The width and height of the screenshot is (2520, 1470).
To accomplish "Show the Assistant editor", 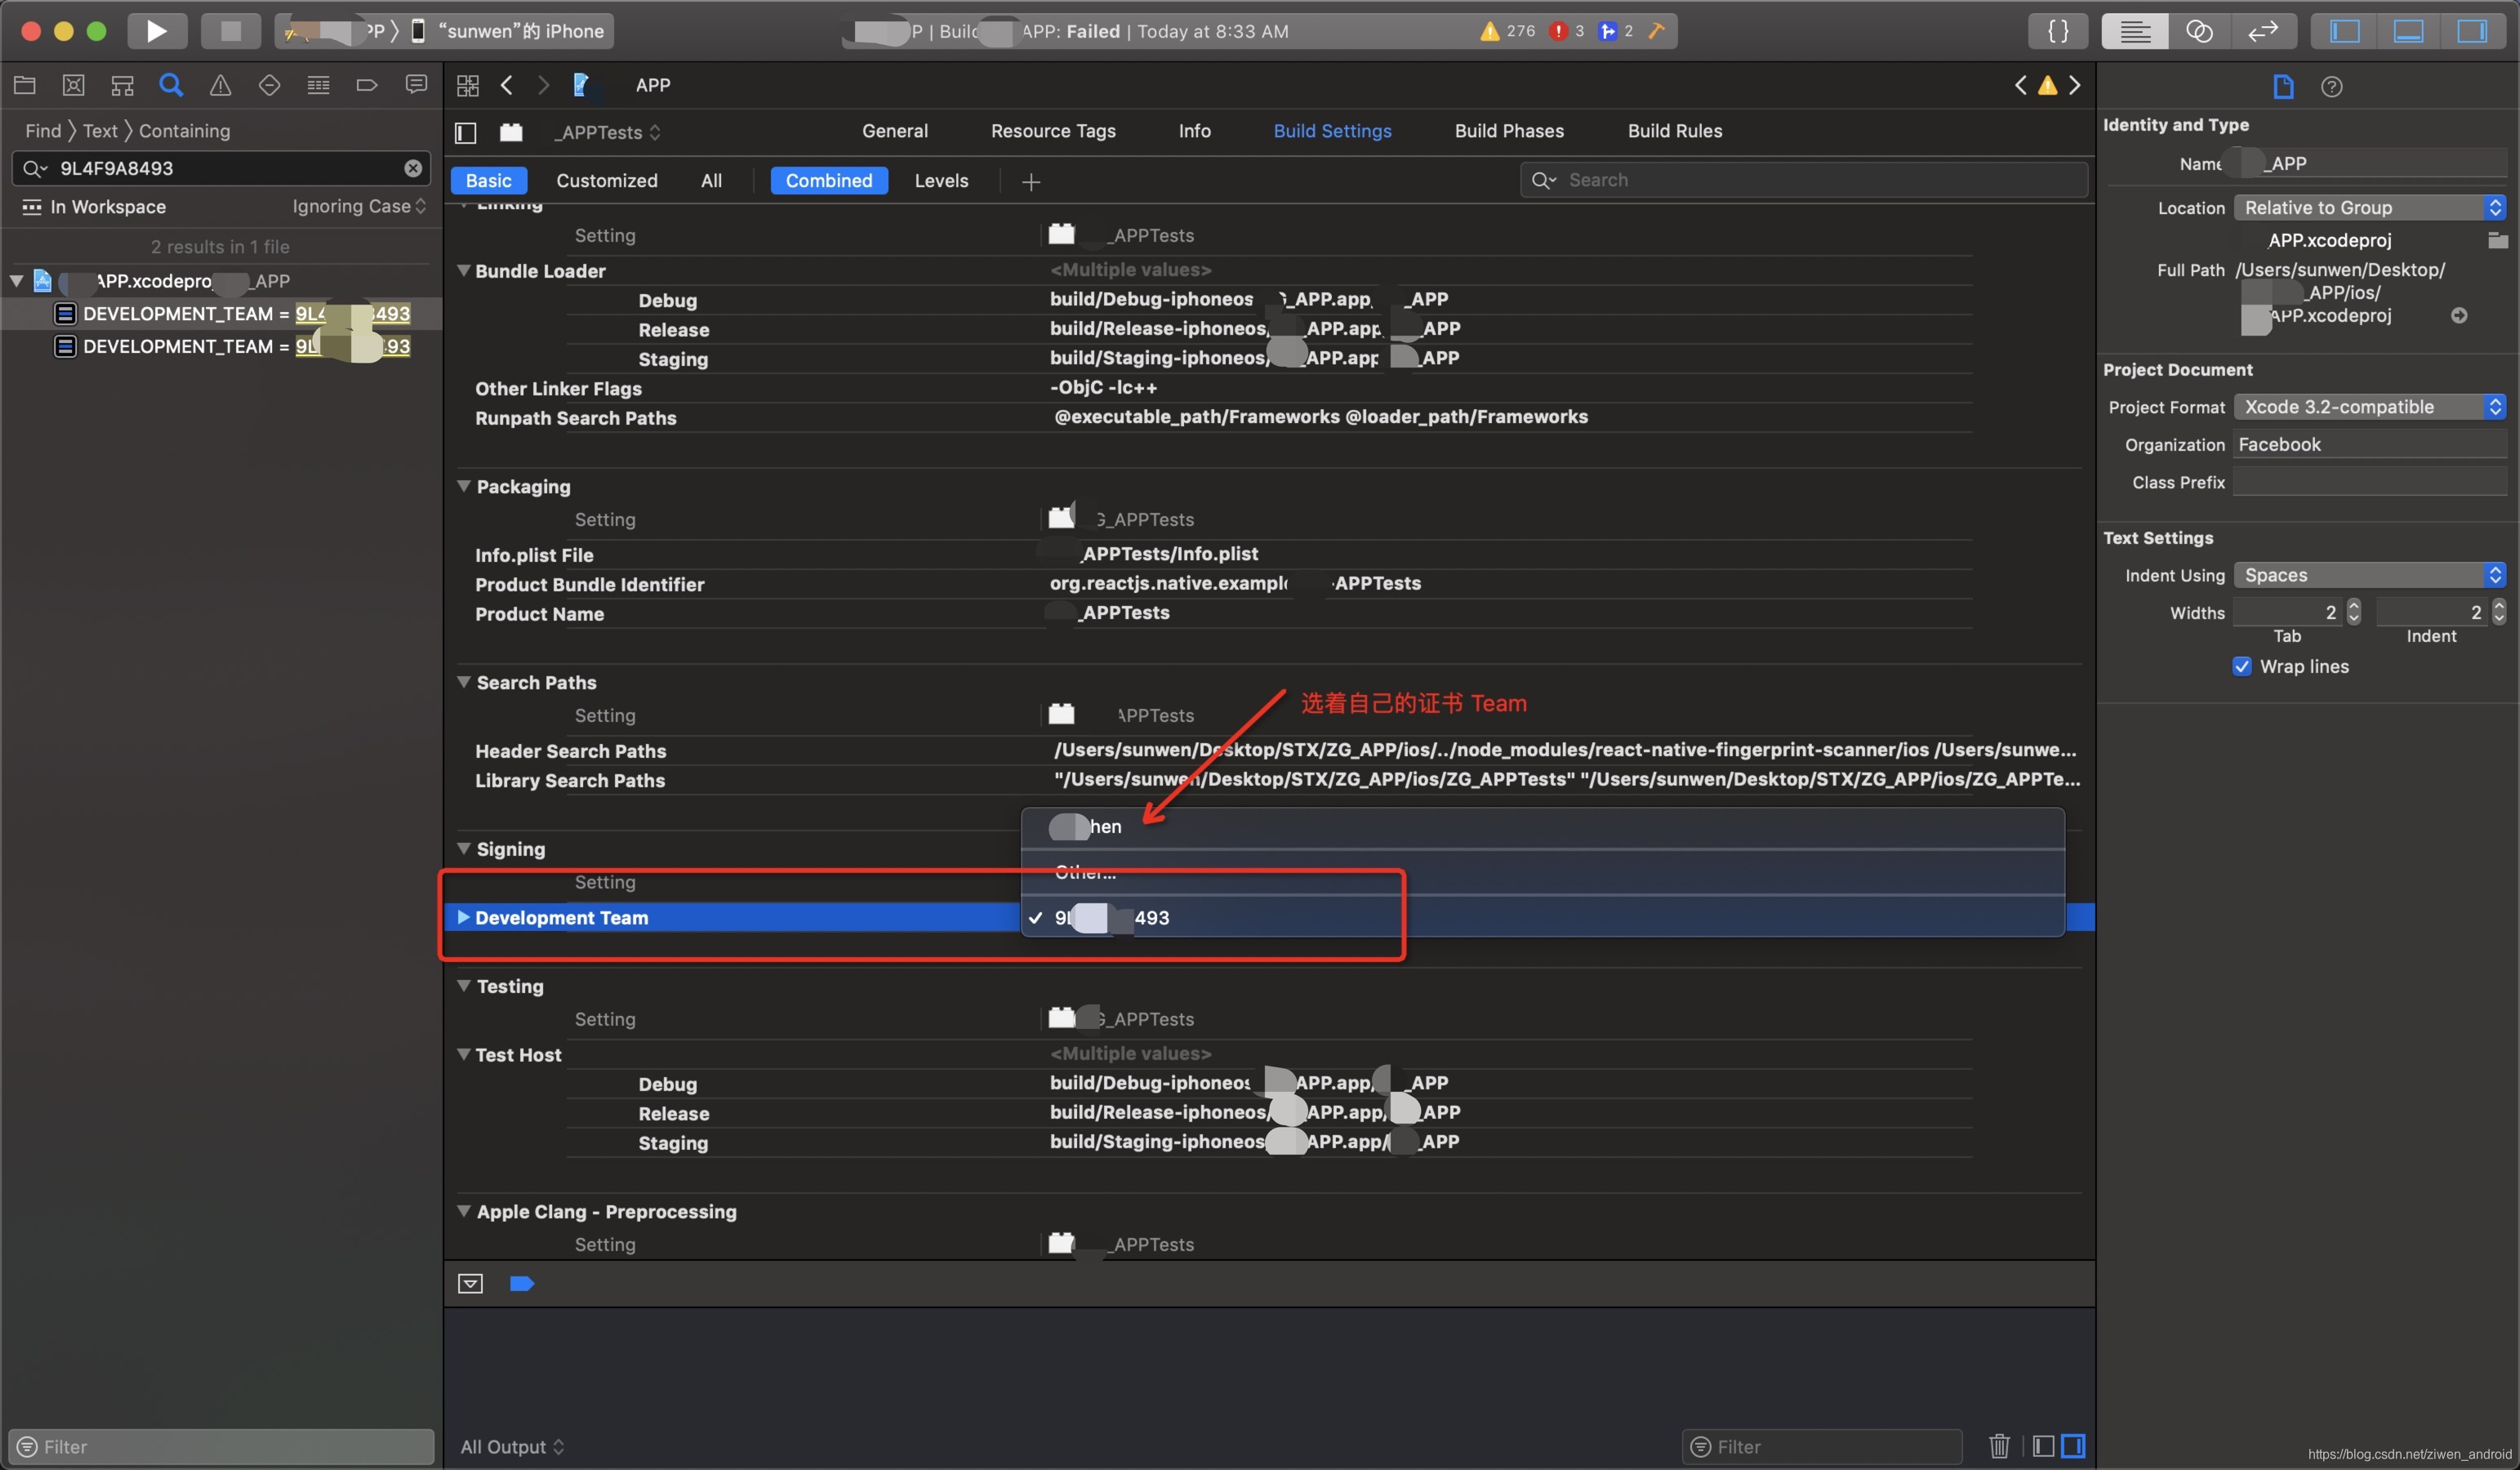I will (x=2199, y=31).
